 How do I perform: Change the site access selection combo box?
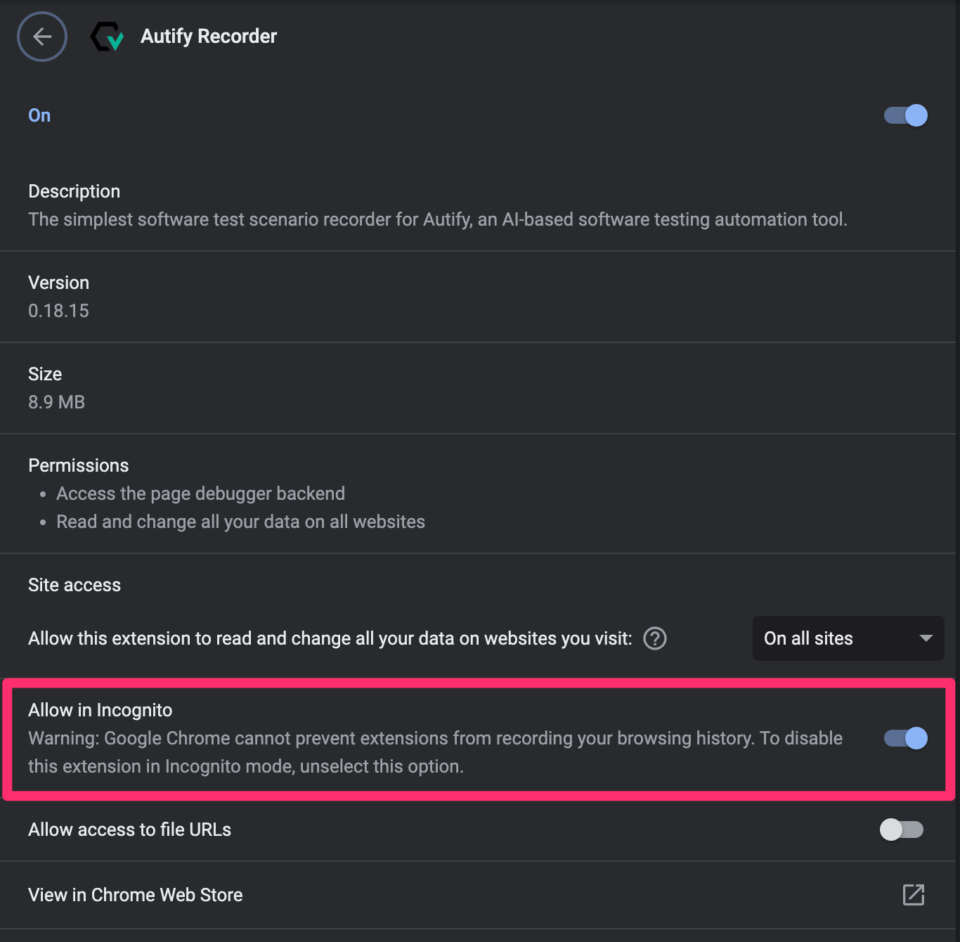click(847, 638)
